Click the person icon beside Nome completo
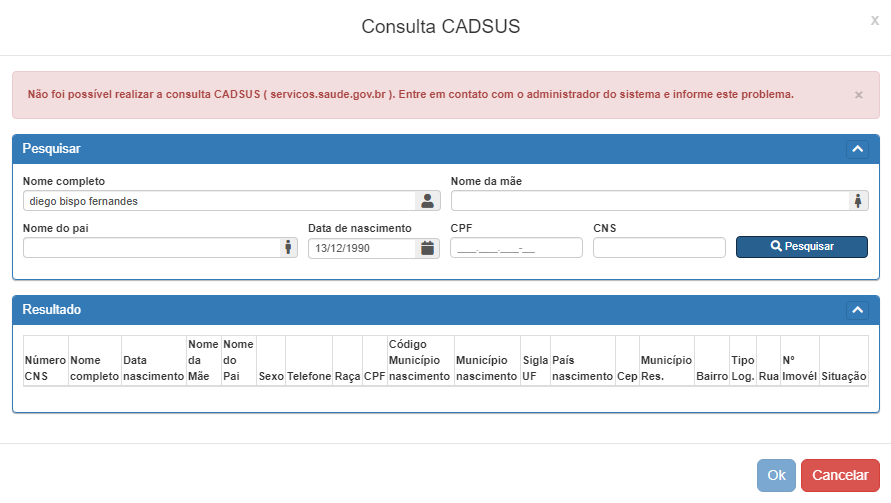The image size is (891, 503). [428, 201]
